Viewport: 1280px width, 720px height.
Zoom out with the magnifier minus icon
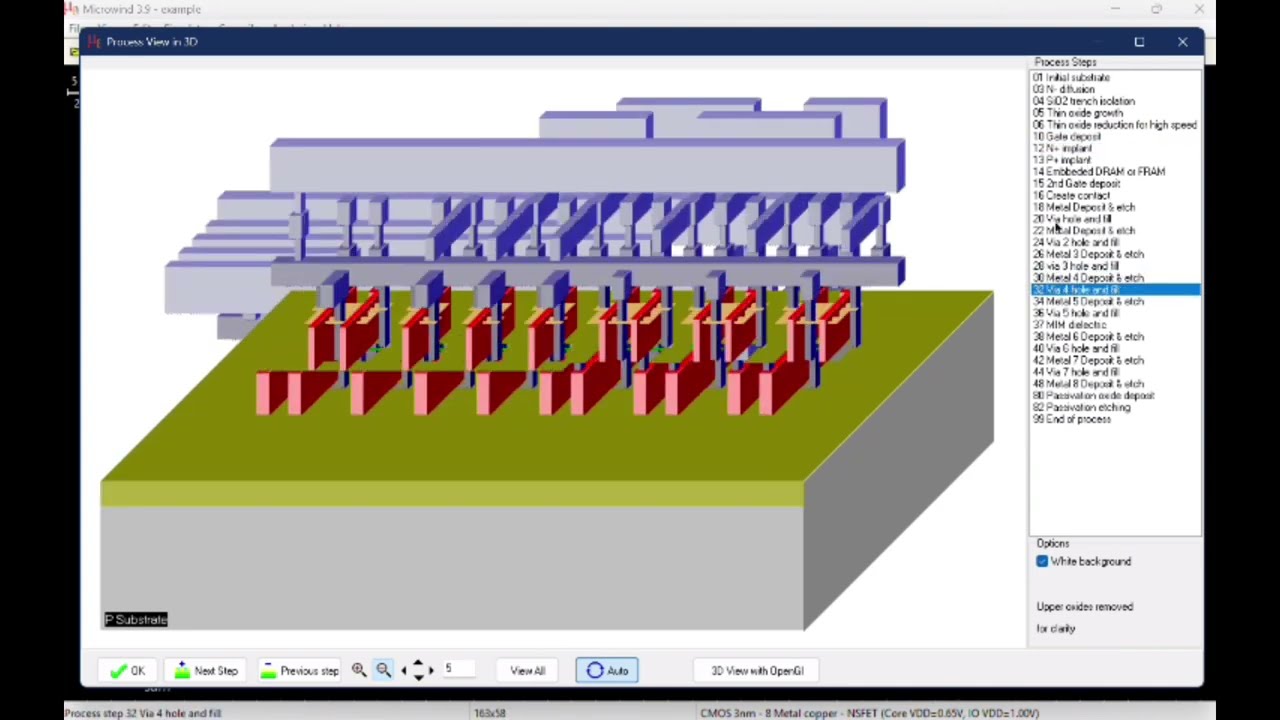pos(383,671)
